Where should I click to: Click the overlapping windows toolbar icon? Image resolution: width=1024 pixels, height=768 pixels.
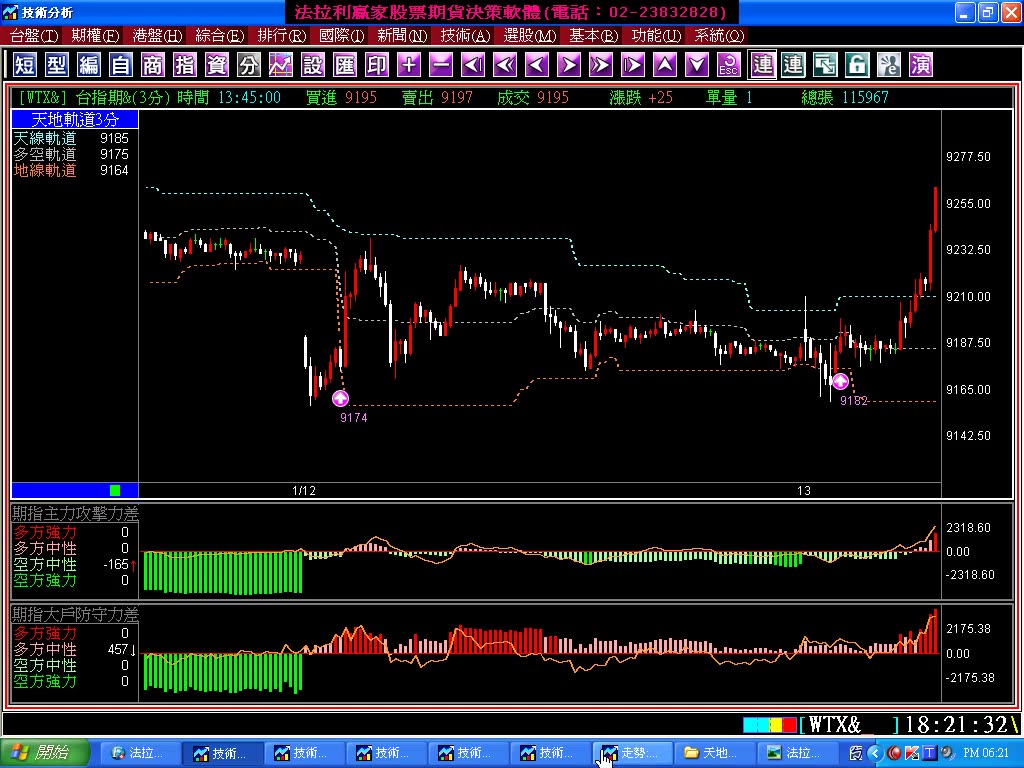(x=825, y=65)
